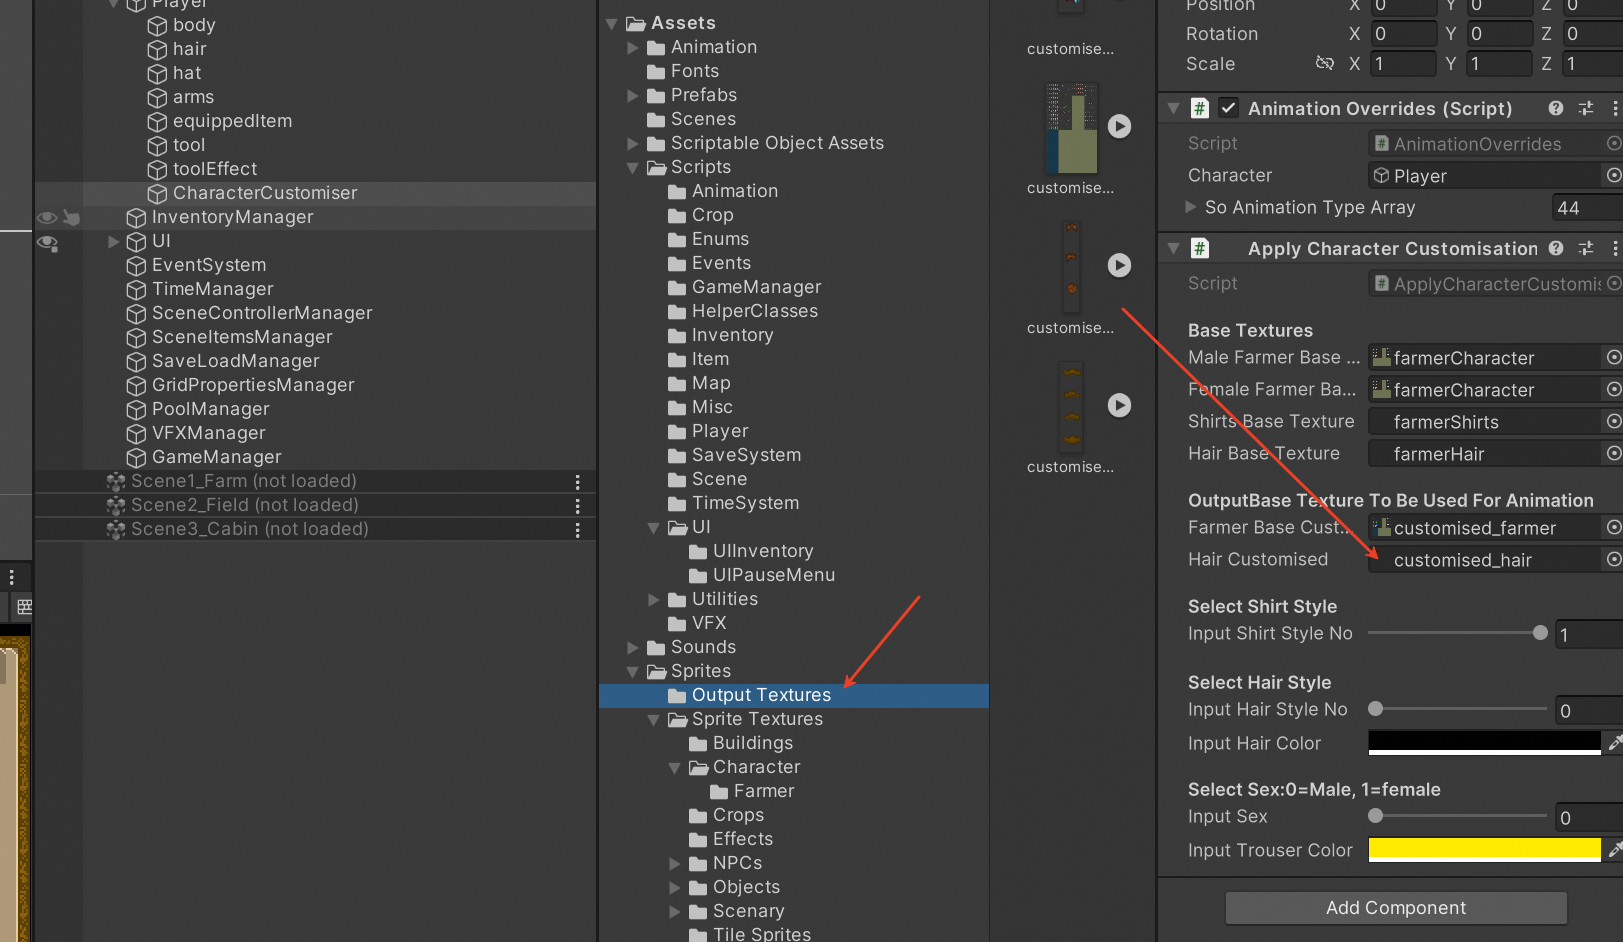Collapse the Sprites folder
Screen dimensions: 1623x942
click(632, 671)
